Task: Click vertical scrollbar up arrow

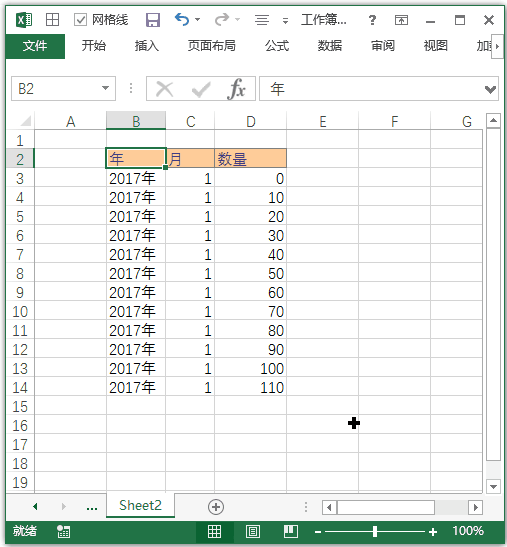Action: coord(493,121)
